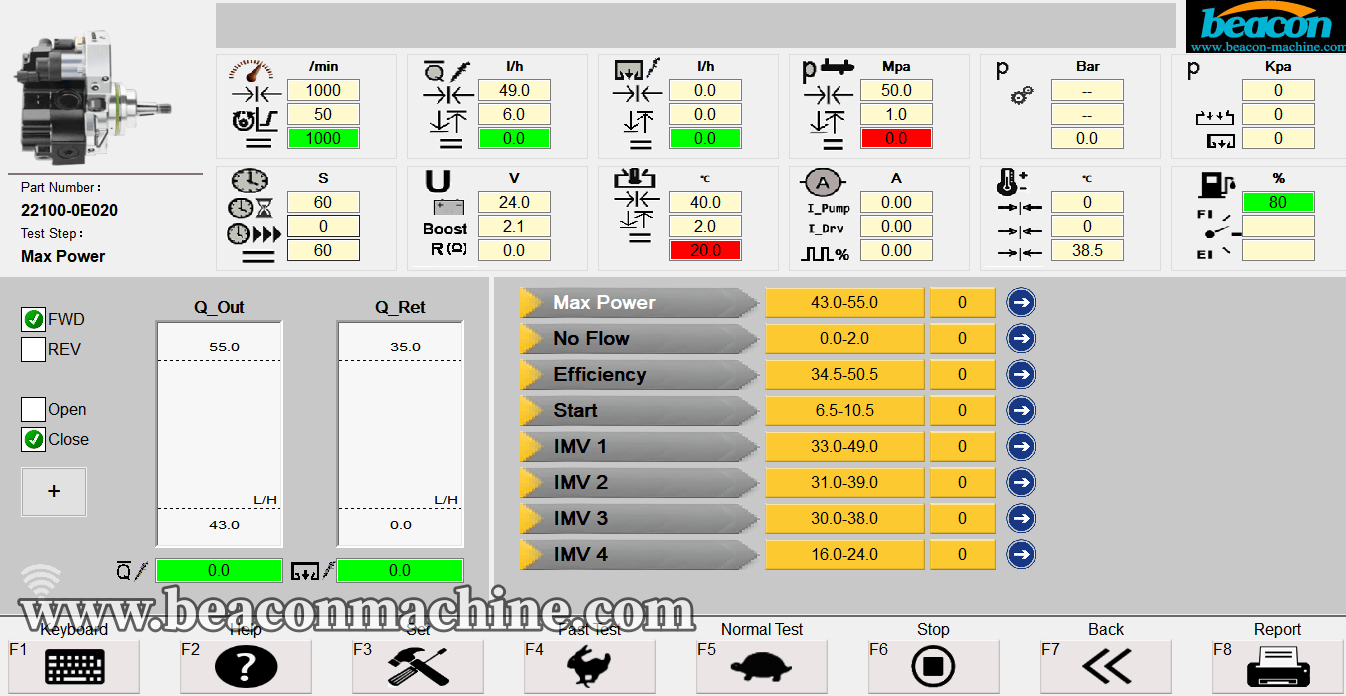
Task: Tick the Open checkbox
Action: 34,410
